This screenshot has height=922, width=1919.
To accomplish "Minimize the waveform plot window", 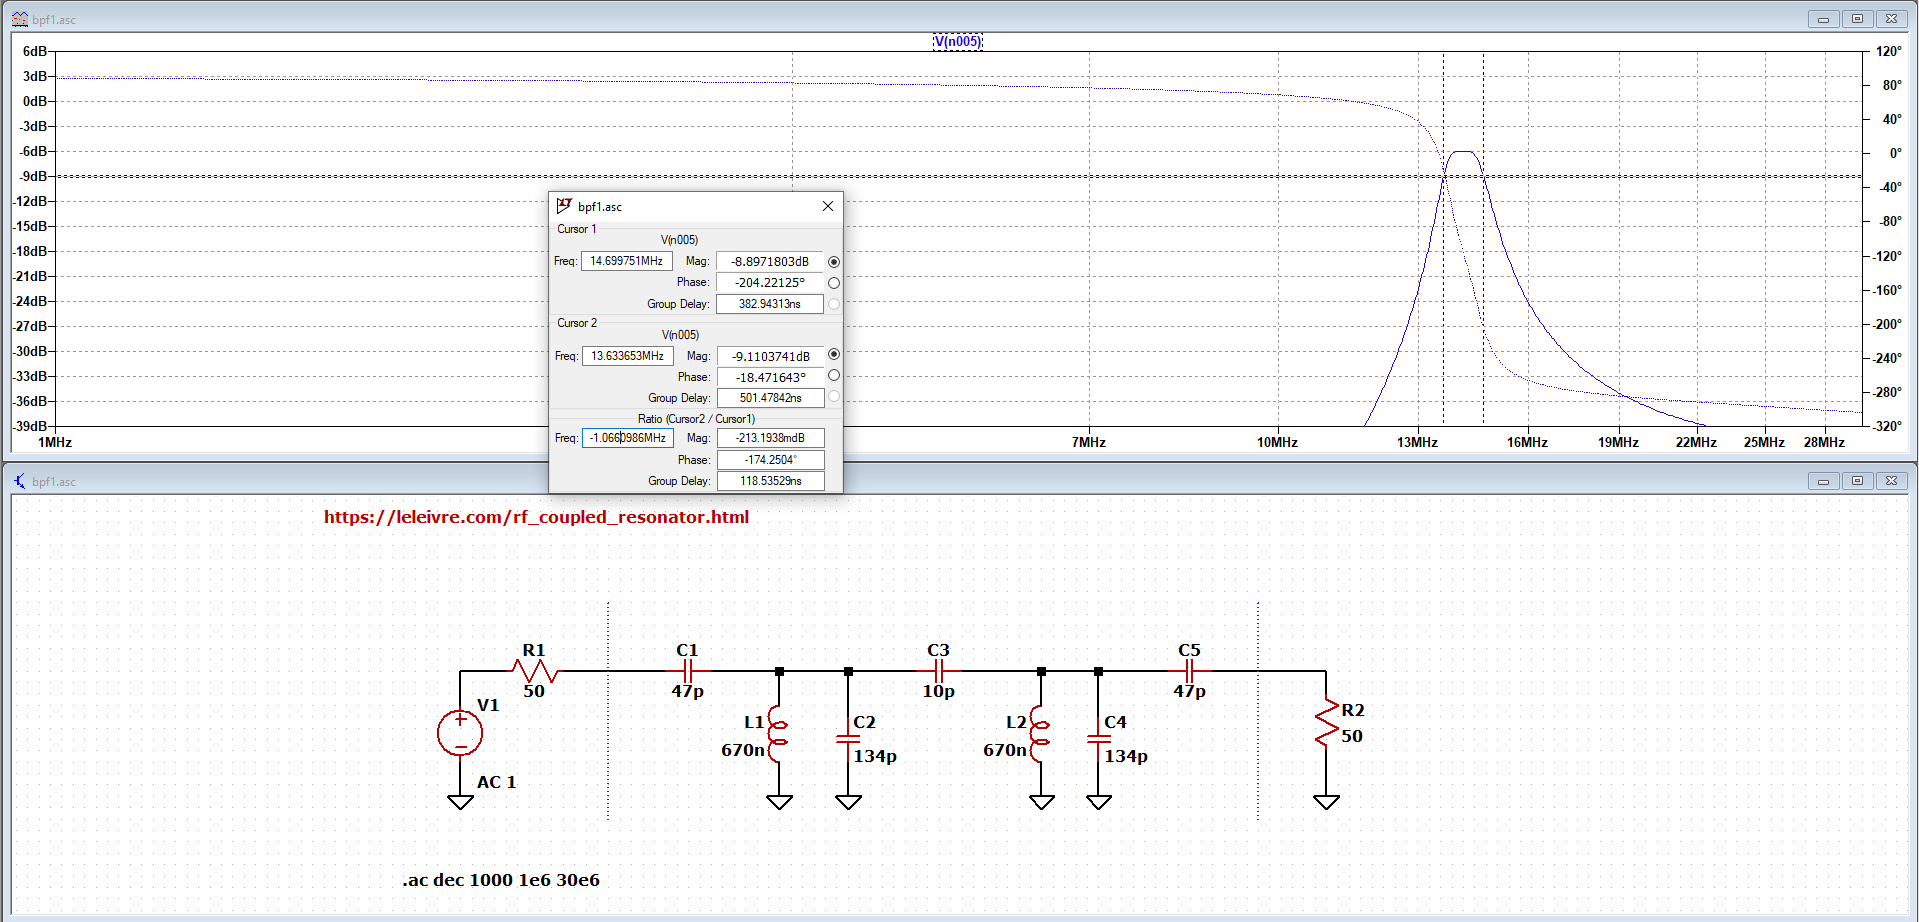I will click(x=1823, y=19).
